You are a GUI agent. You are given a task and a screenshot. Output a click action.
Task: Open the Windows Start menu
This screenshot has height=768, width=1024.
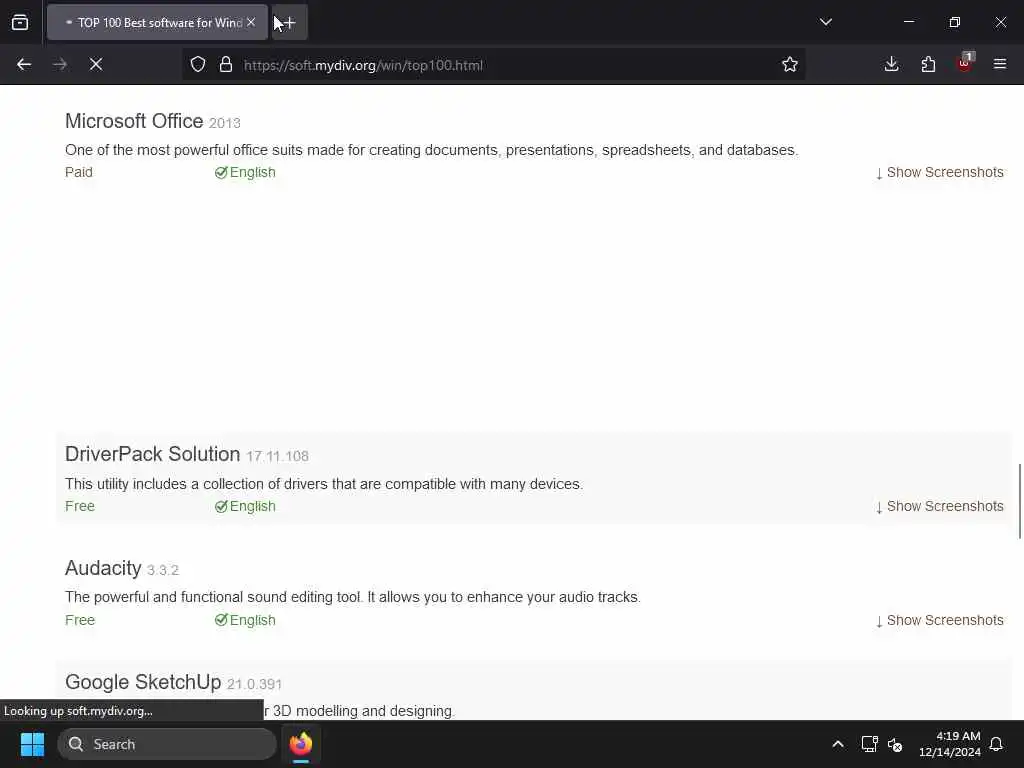(32, 744)
